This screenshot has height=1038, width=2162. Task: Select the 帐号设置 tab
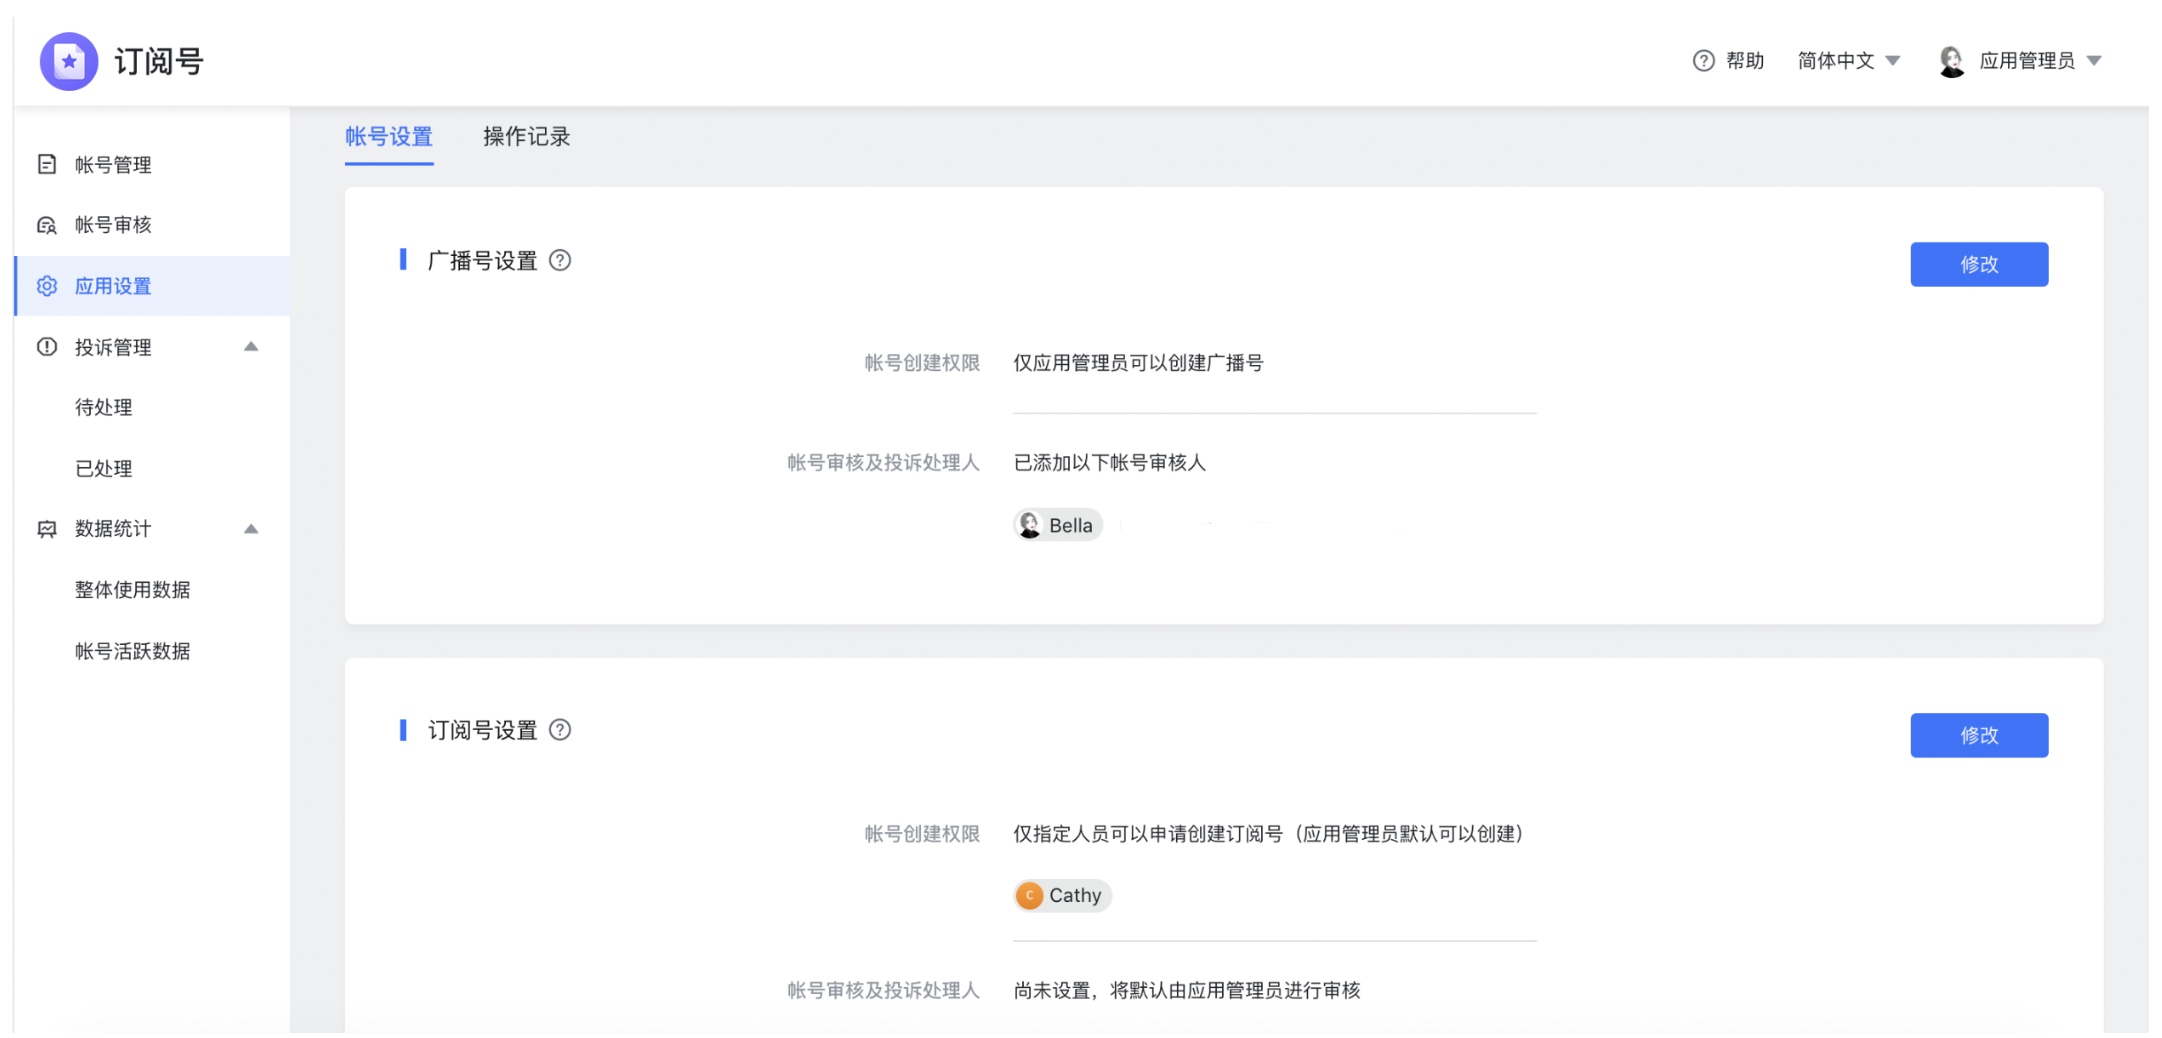[x=389, y=137]
